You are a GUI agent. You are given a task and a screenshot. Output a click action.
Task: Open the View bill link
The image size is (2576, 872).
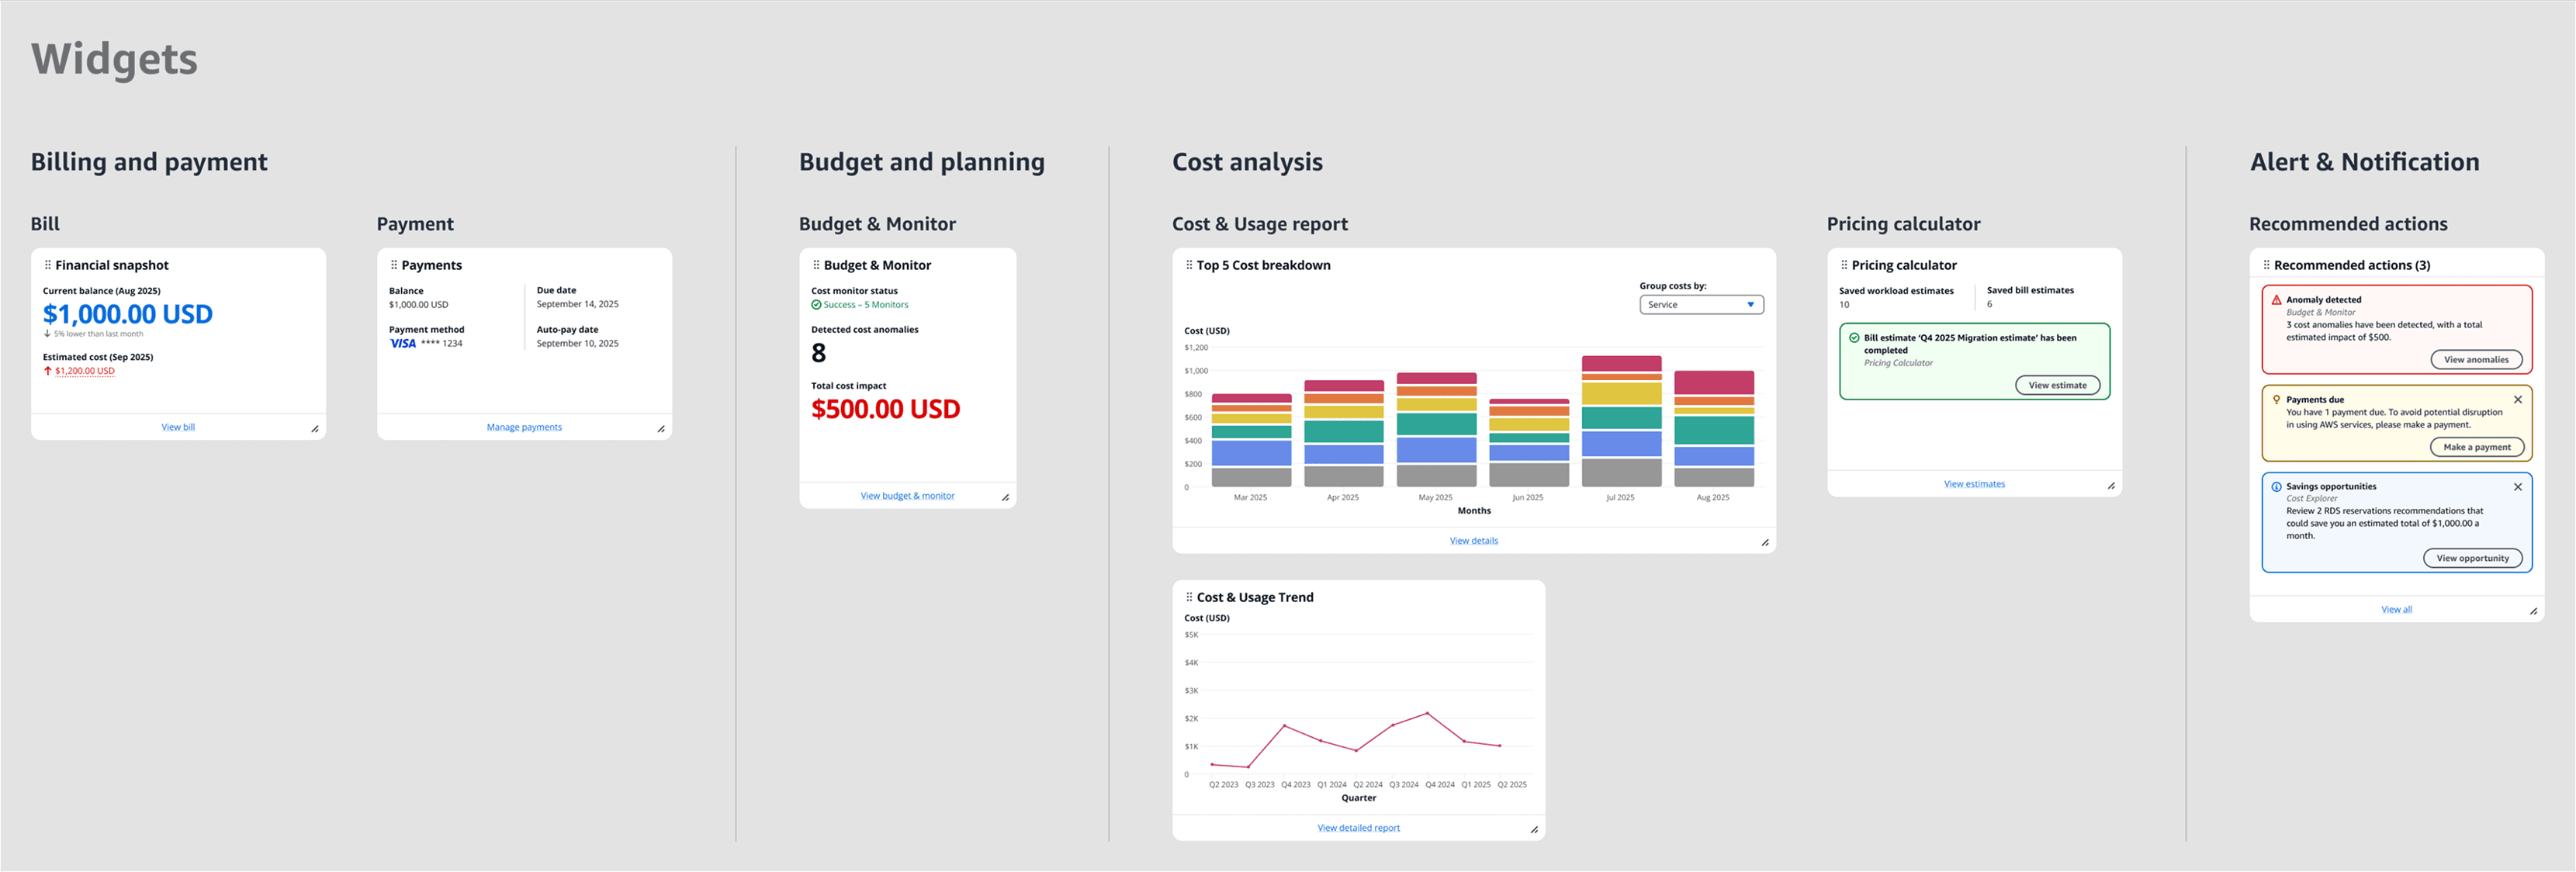pyautogui.click(x=178, y=427)
